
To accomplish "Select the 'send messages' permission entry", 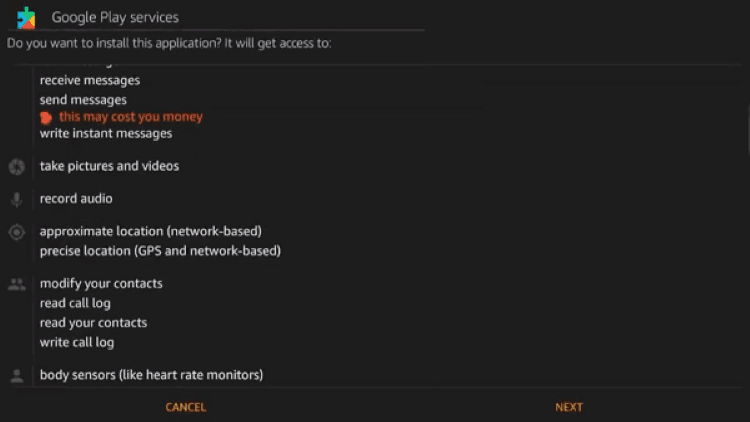I will (83, 100).
